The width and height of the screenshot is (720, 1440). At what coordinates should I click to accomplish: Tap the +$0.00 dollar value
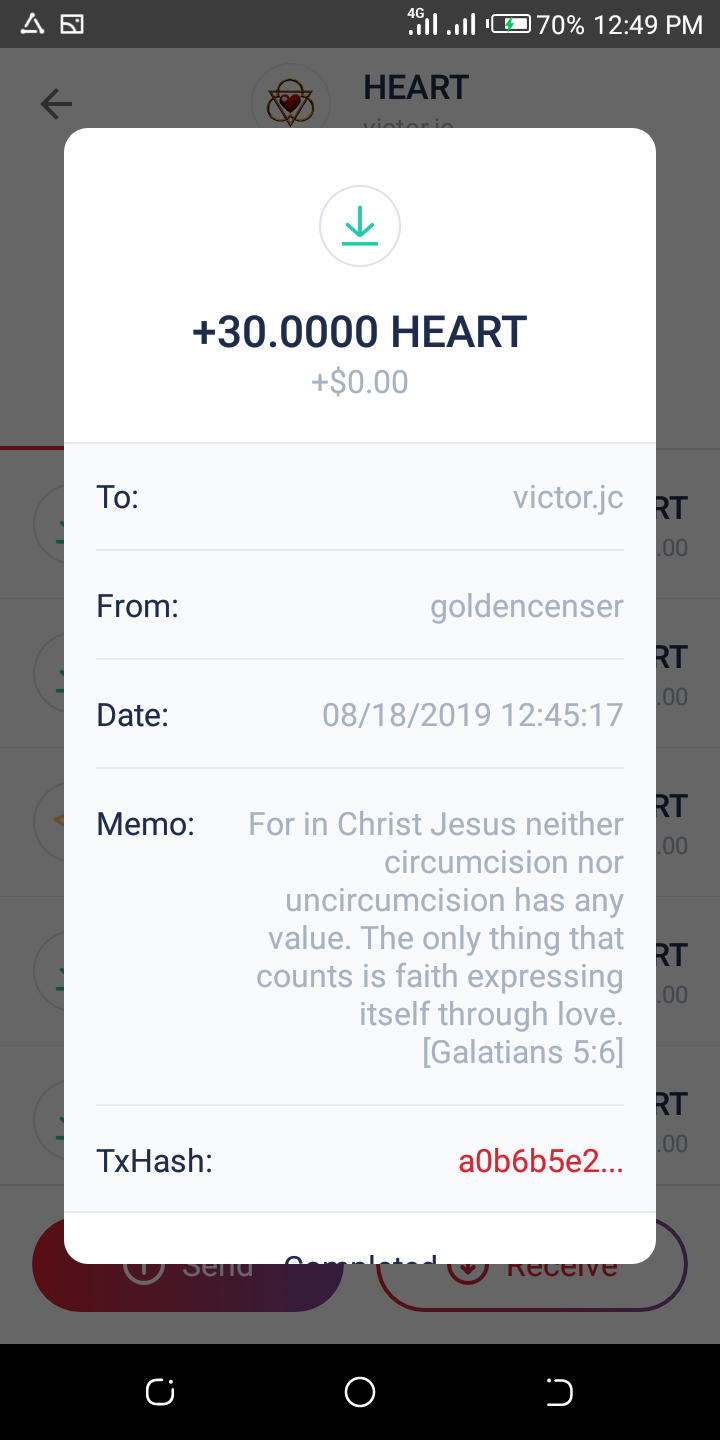click(x=360, y=382)
